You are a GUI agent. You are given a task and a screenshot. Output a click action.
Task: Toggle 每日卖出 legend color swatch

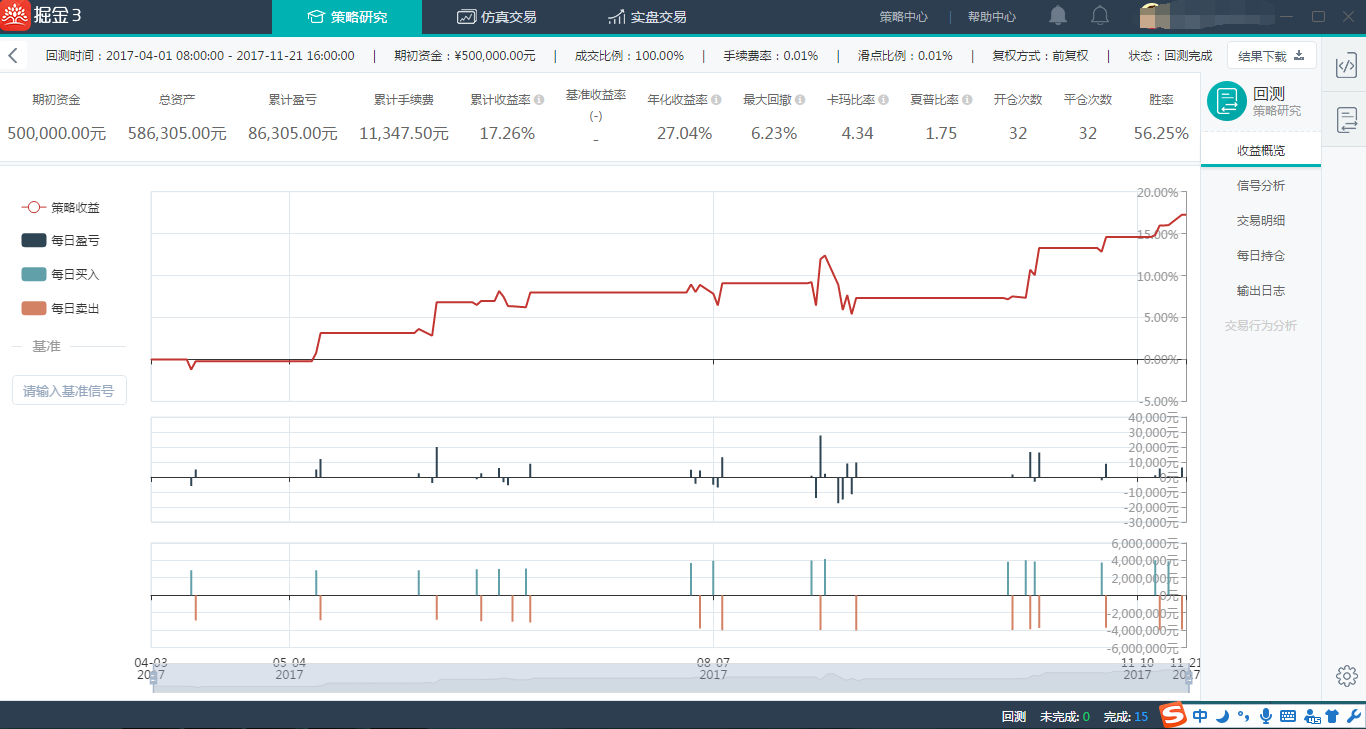pyautogui.click(x=34, y=308)
